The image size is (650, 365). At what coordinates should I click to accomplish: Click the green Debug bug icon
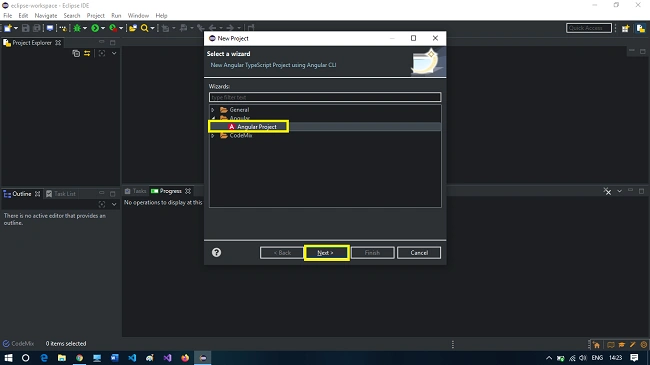click(x=77, y=28)
